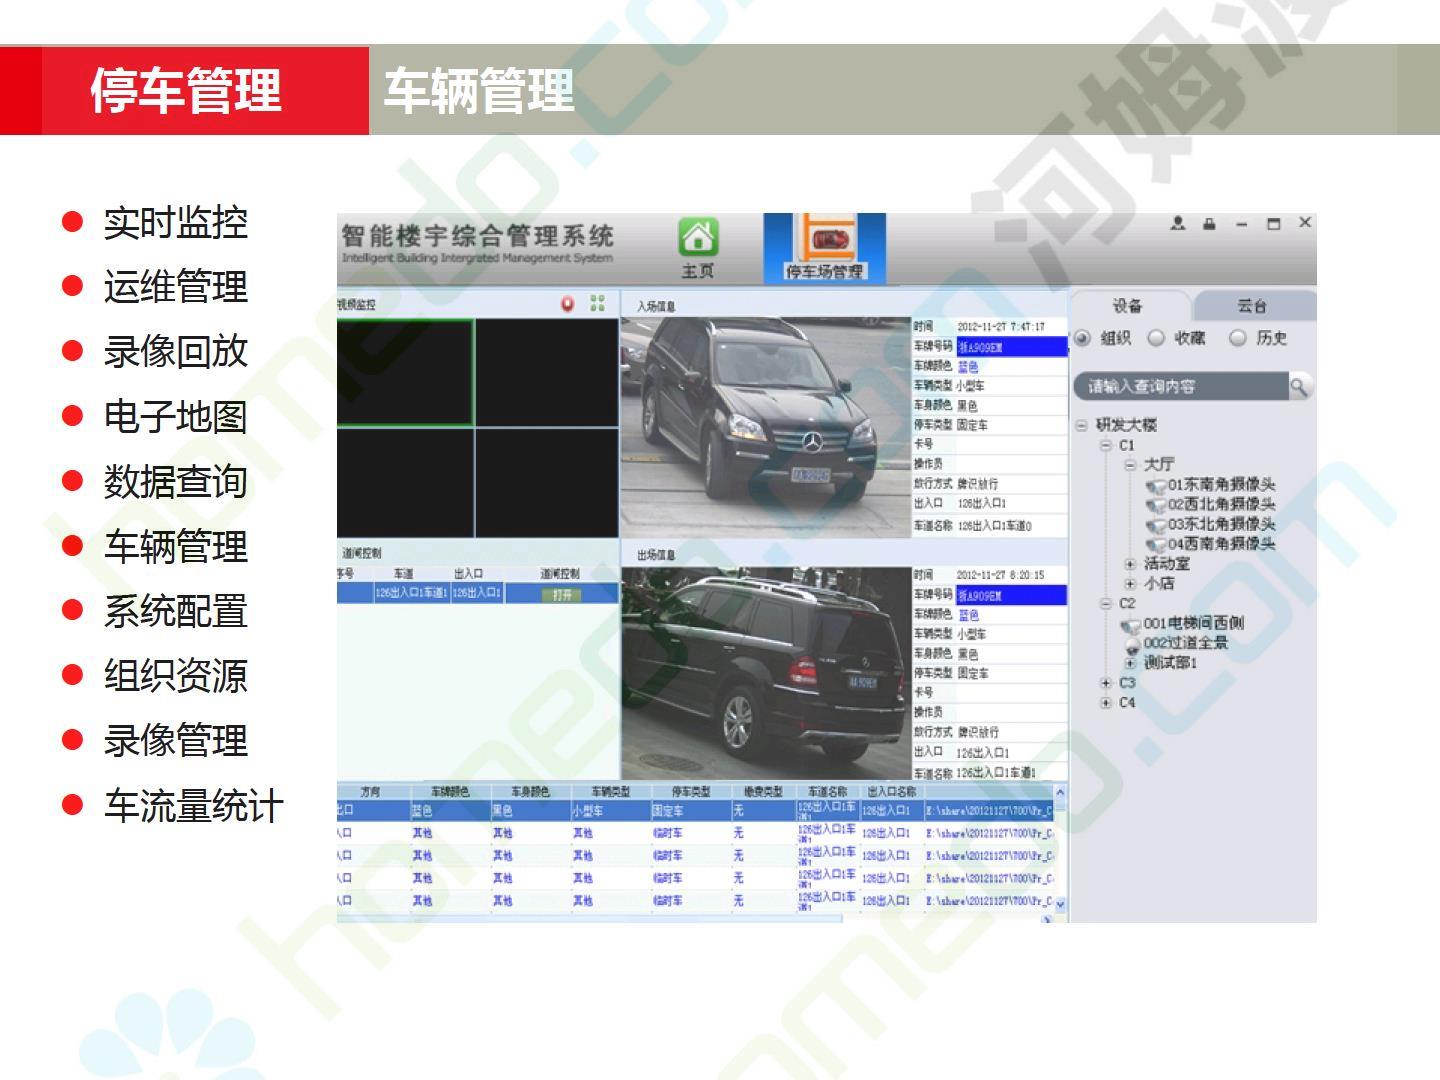Click the user account icon in title bar
The image size is (1440, 1080).
(1178, 224)
